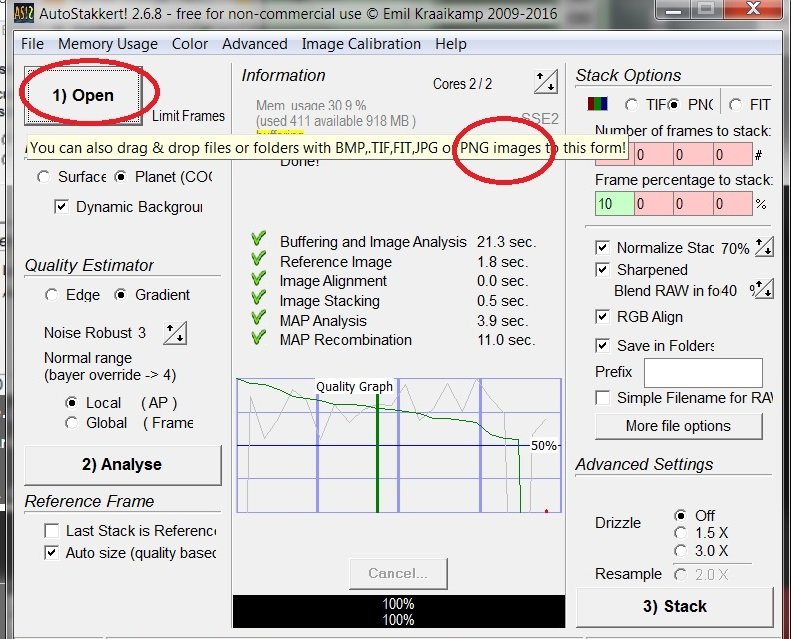Toggle the RGB Align checkbox
This screenshot has width=791, height=639.
click(x=602, y=317)
